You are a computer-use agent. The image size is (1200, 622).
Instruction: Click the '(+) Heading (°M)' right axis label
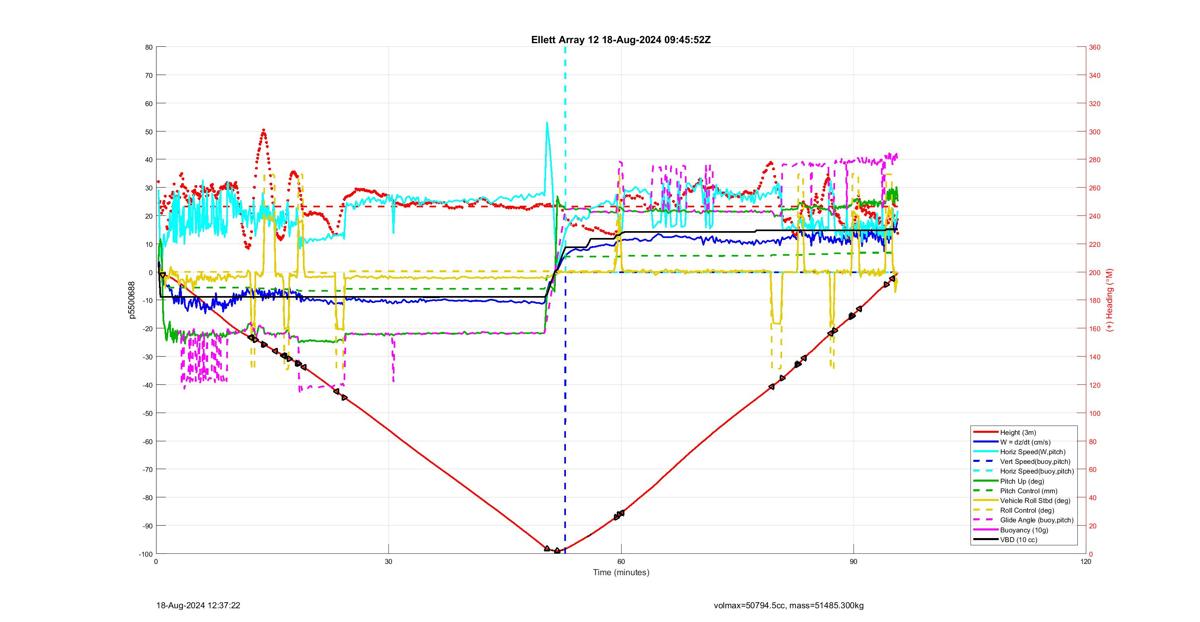(x=1111, y=300)
